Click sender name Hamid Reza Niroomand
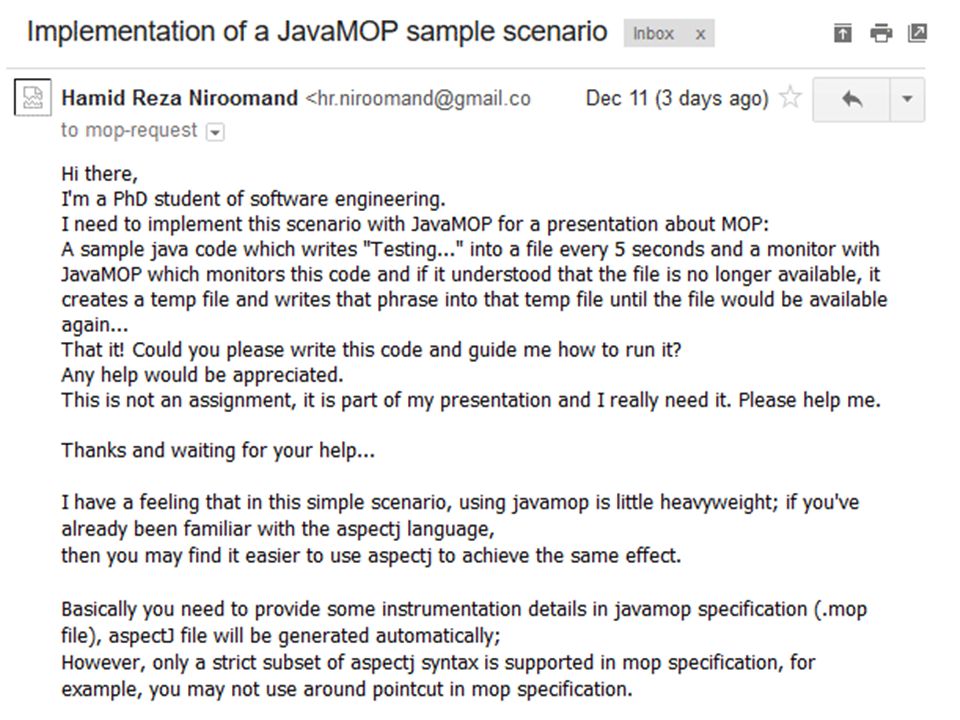Image resolution: width=960 pixels, height=720 pixels. [x=179, y=99]
